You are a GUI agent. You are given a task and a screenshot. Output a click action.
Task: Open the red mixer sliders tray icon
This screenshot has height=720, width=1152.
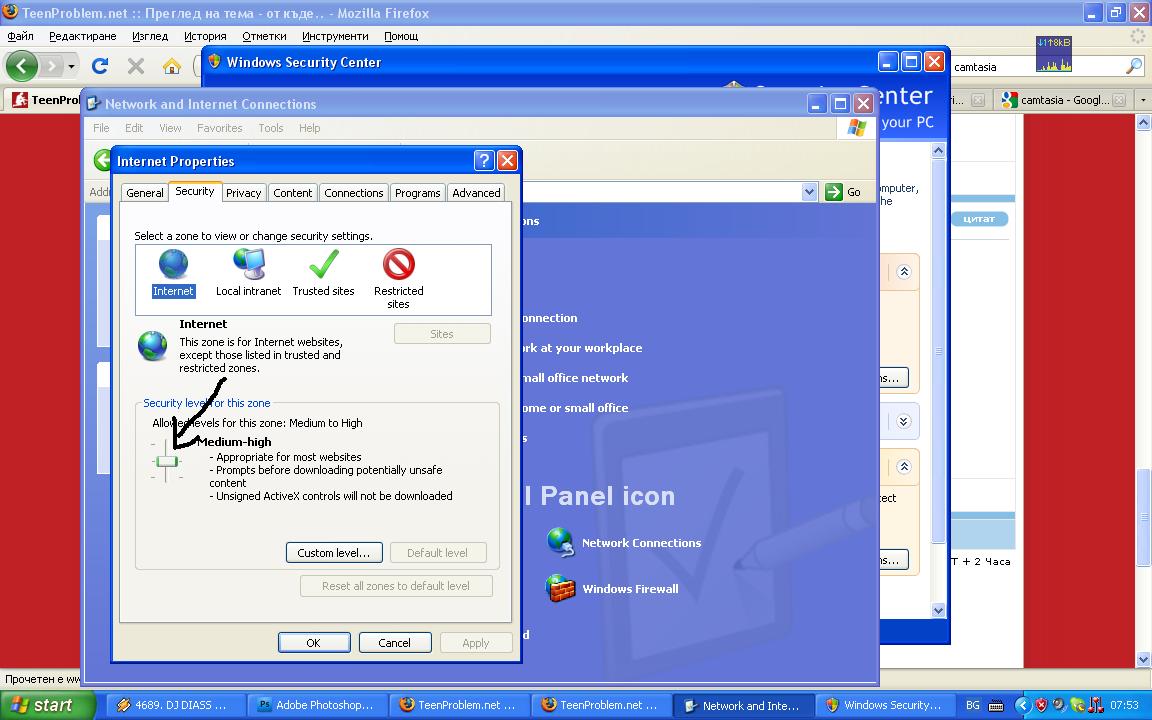1095,705
